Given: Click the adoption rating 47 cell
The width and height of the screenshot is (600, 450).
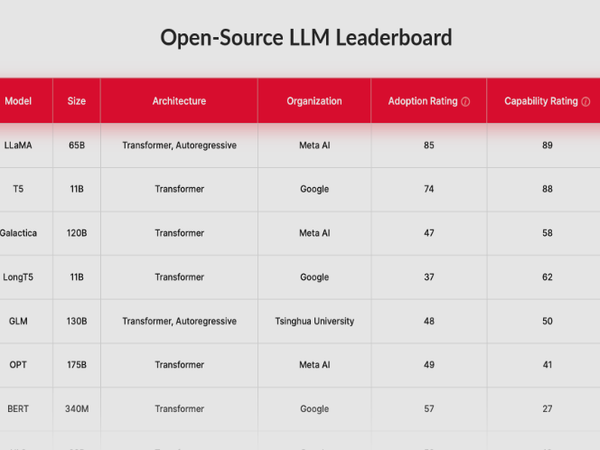Looking at the screenshot, I should pyautogui.click(x=429, y=233).
